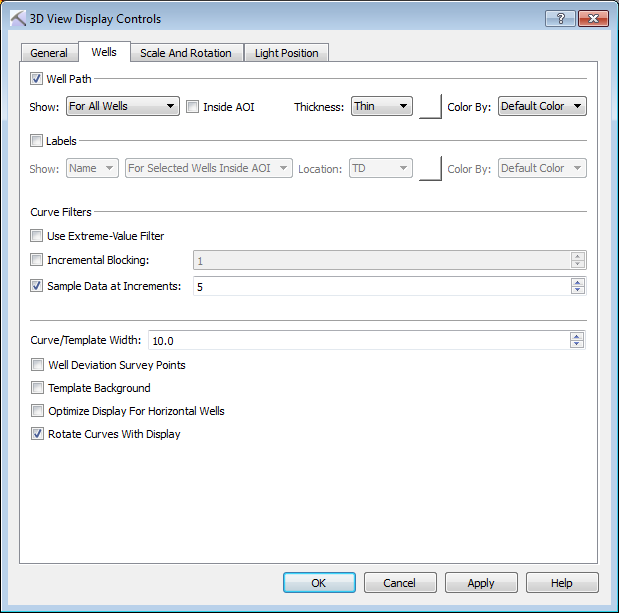This screenshot has width=619, height=613.
Task: Enable the Inside AOI checkbox
Action: [x=193, y=106]
